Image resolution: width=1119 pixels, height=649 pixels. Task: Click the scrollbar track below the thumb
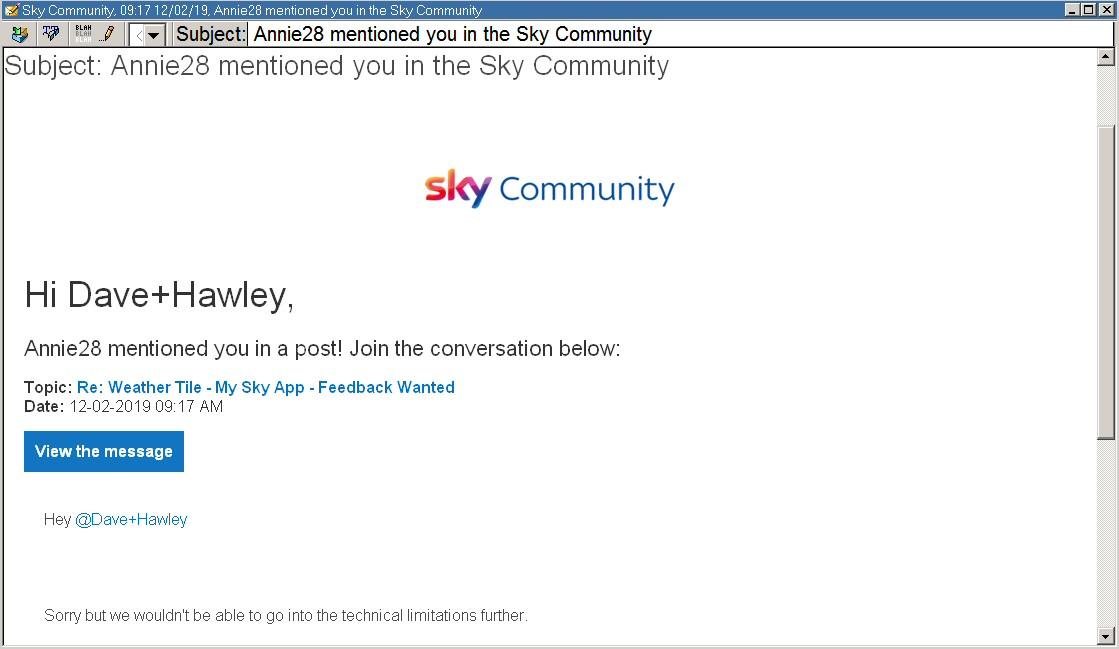[1105, 533]
